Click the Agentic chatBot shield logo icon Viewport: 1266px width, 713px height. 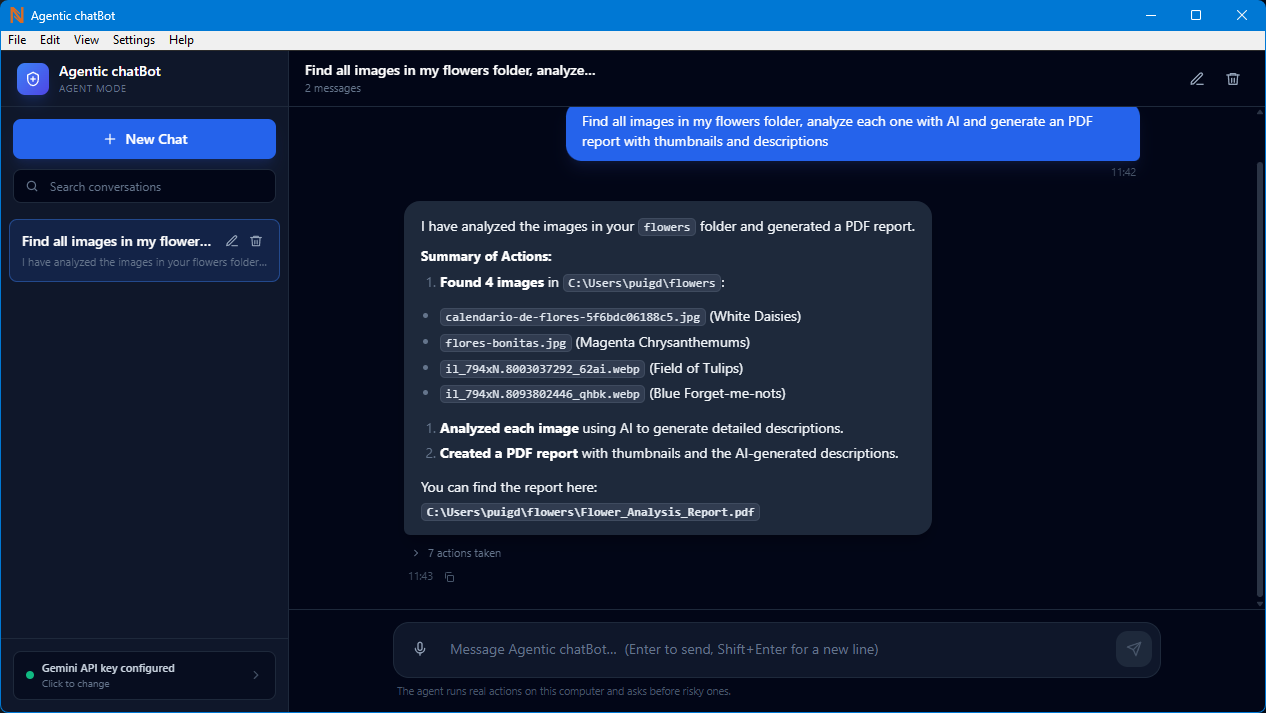tap(33, 79)
